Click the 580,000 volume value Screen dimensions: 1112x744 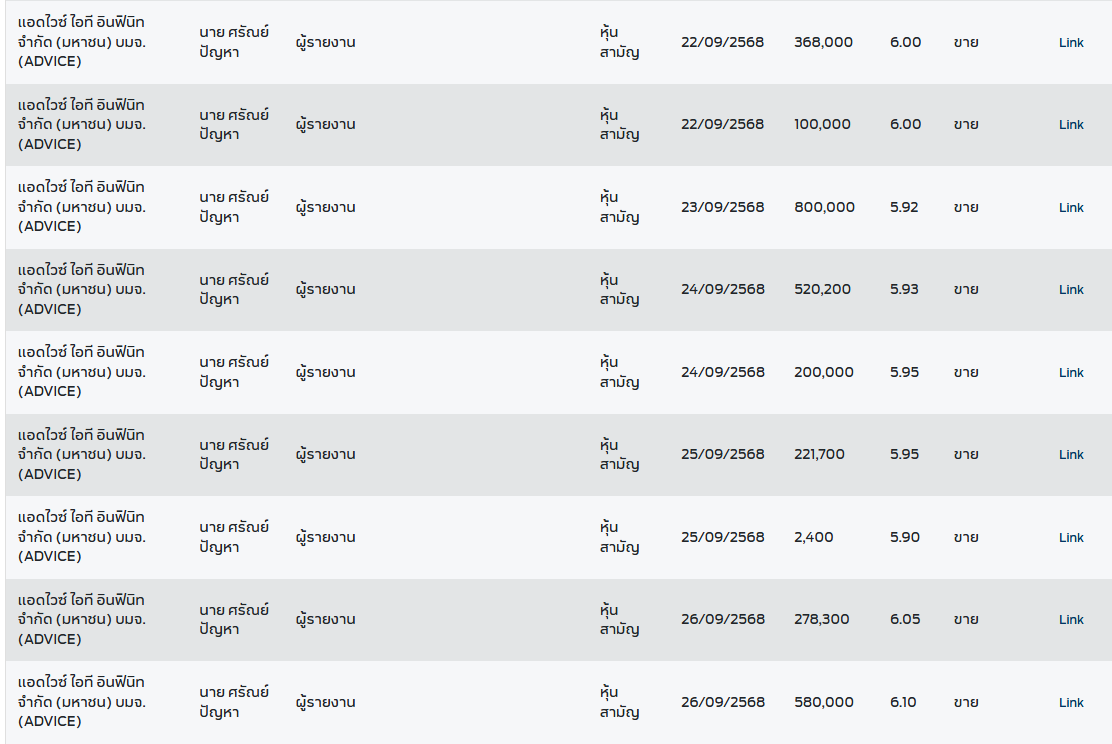823,702
